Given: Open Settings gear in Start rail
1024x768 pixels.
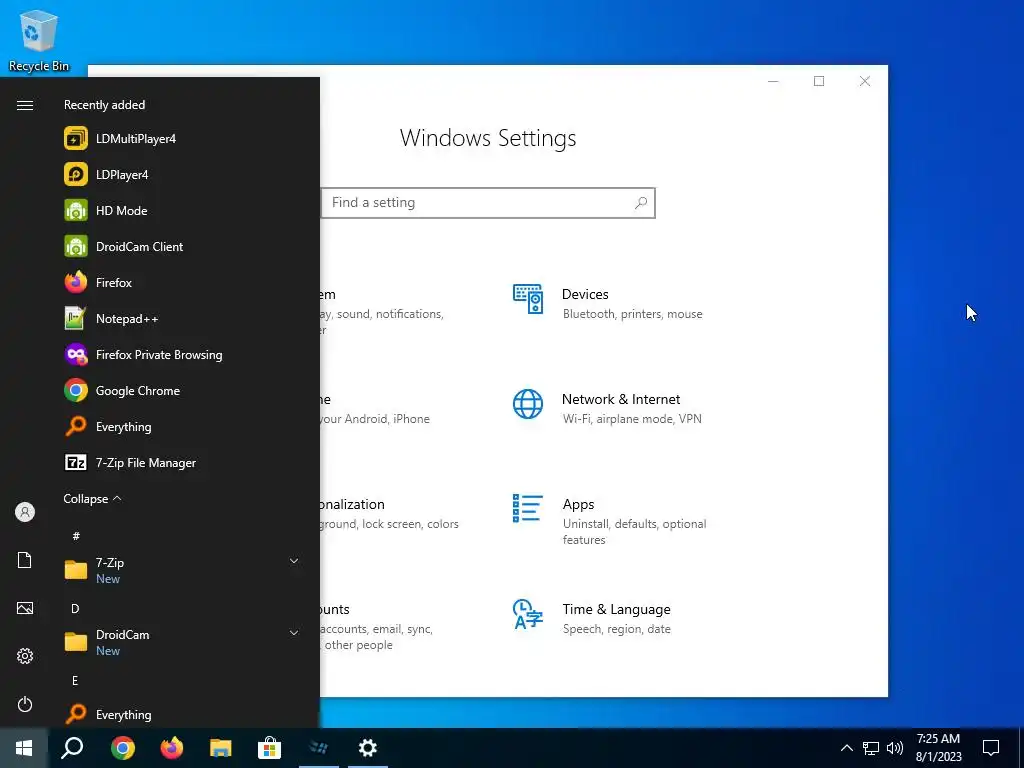Looking at the screenshot, I should pos(25,656).
